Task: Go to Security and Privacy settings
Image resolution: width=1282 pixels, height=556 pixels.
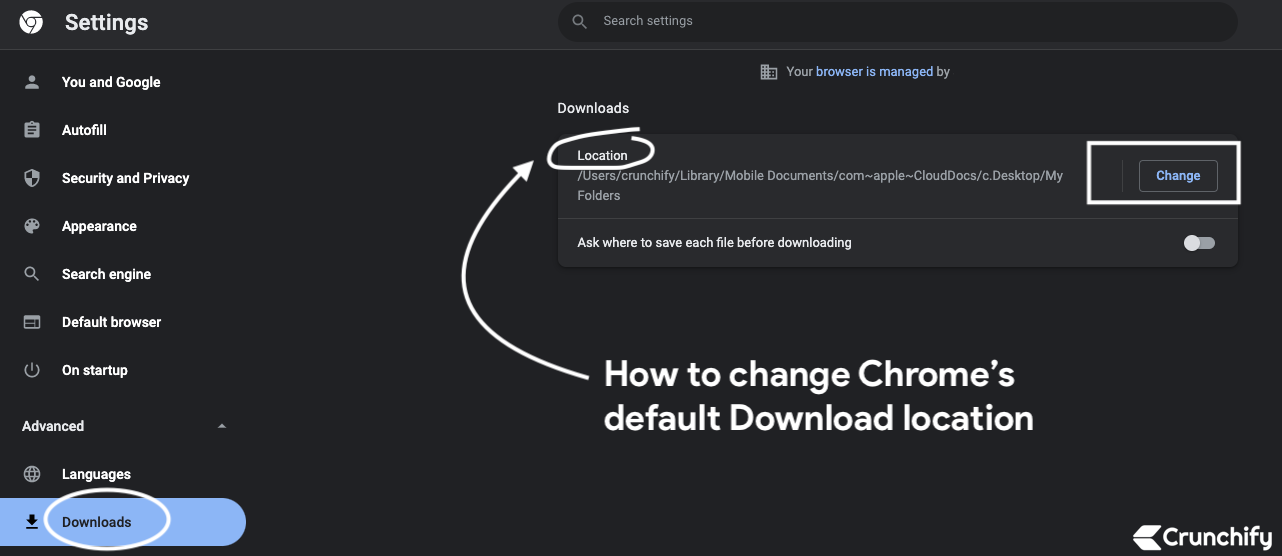Action: coord(125,178)
